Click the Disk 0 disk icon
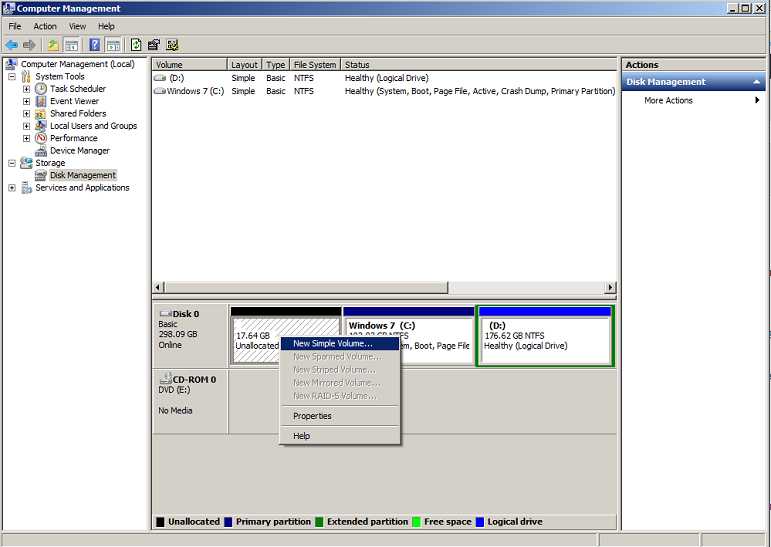This screenshot has height=547, width=771. point(166,313)
